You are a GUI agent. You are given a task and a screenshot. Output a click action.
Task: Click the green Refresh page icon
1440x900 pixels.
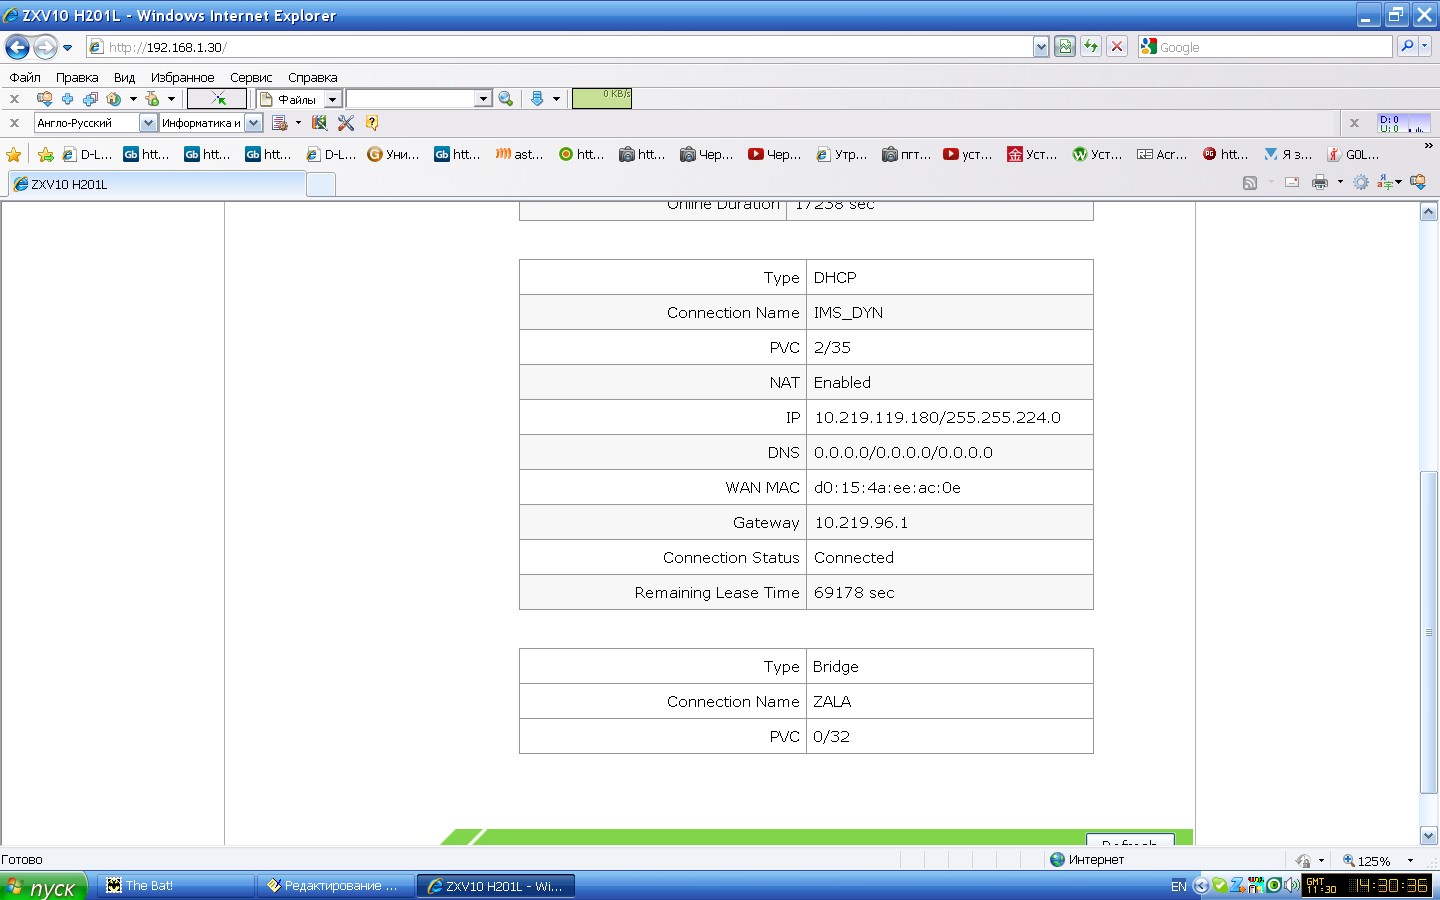click(1091, 47)
